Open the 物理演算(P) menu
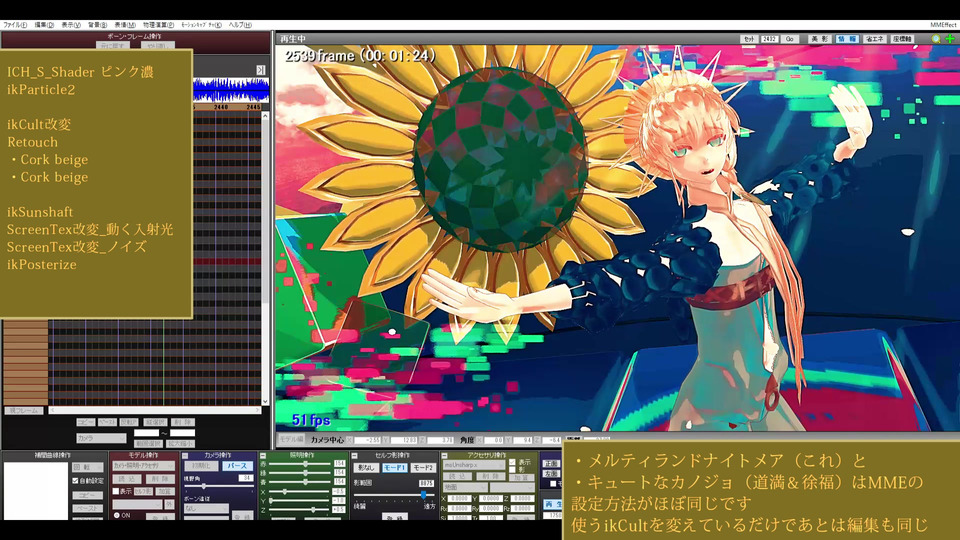This screenshot has width=960, height=540. click(x=158, y=25)
